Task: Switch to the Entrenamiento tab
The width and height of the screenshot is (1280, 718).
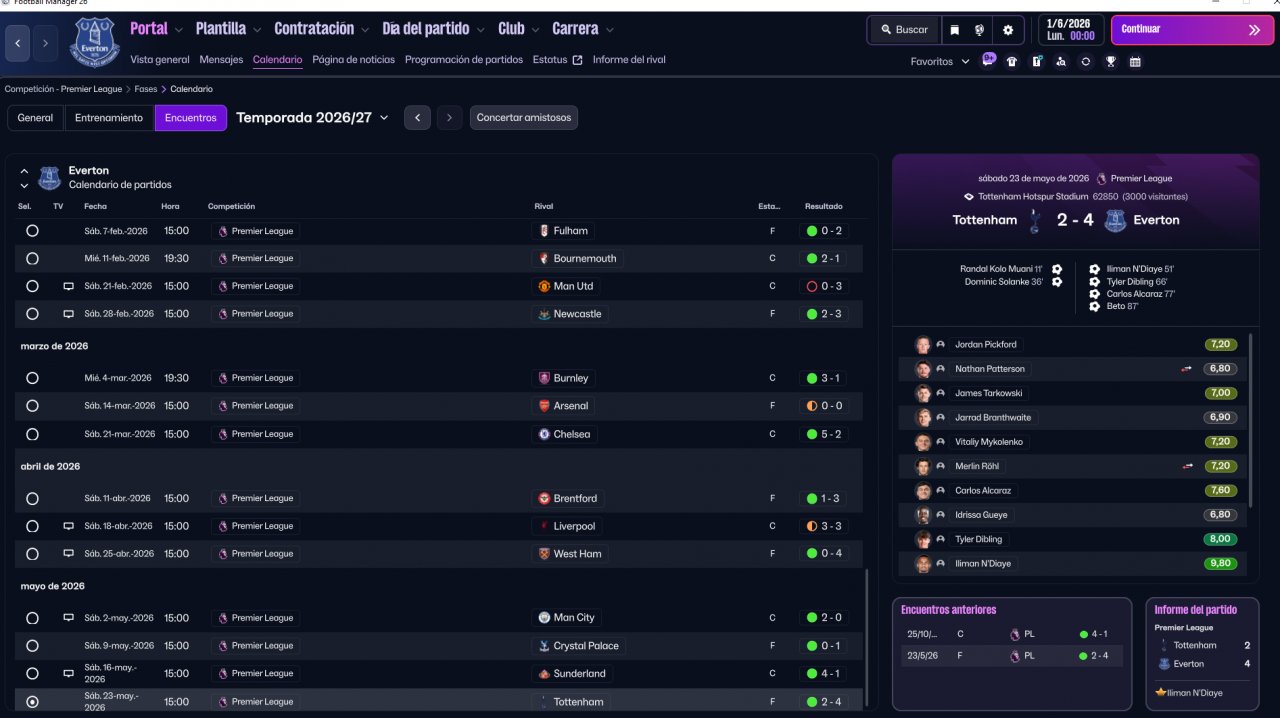Action: pyautogui.click(x=109, y=118)
